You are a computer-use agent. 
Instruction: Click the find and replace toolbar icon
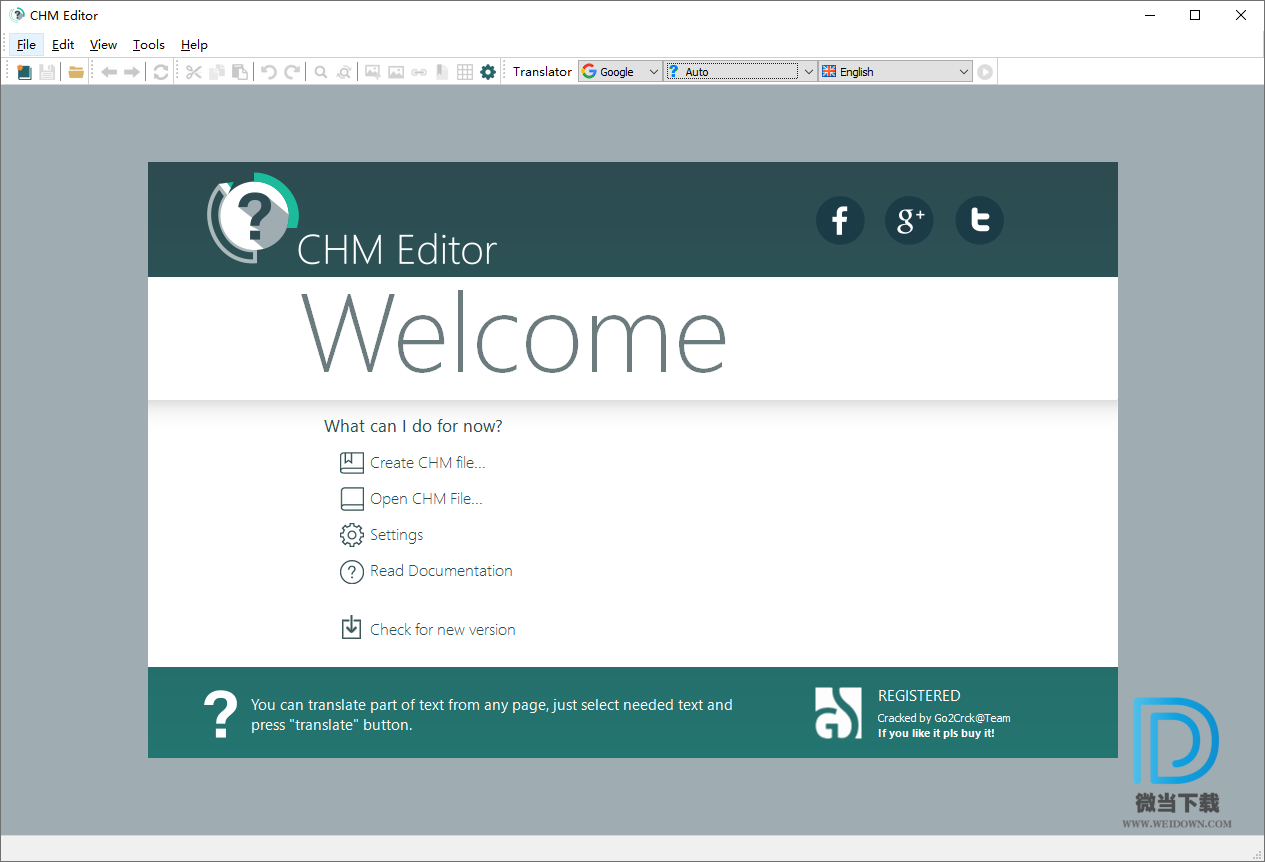[x=344, y=72]
